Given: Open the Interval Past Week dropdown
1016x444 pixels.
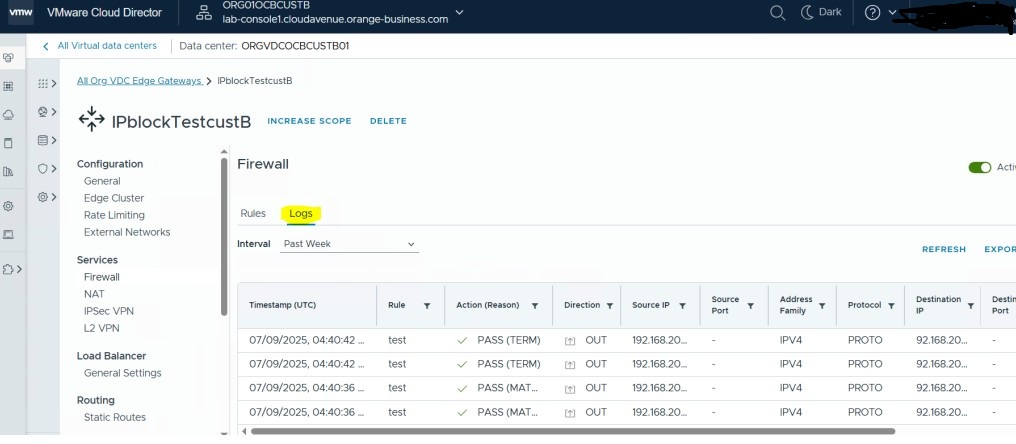Looking at the screenshot, I should coord(348,244).
